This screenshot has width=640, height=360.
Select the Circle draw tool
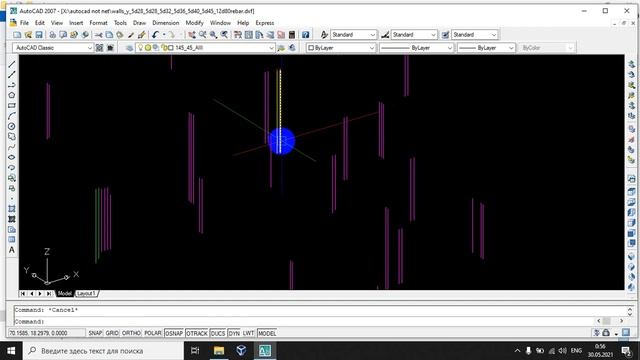12,127
